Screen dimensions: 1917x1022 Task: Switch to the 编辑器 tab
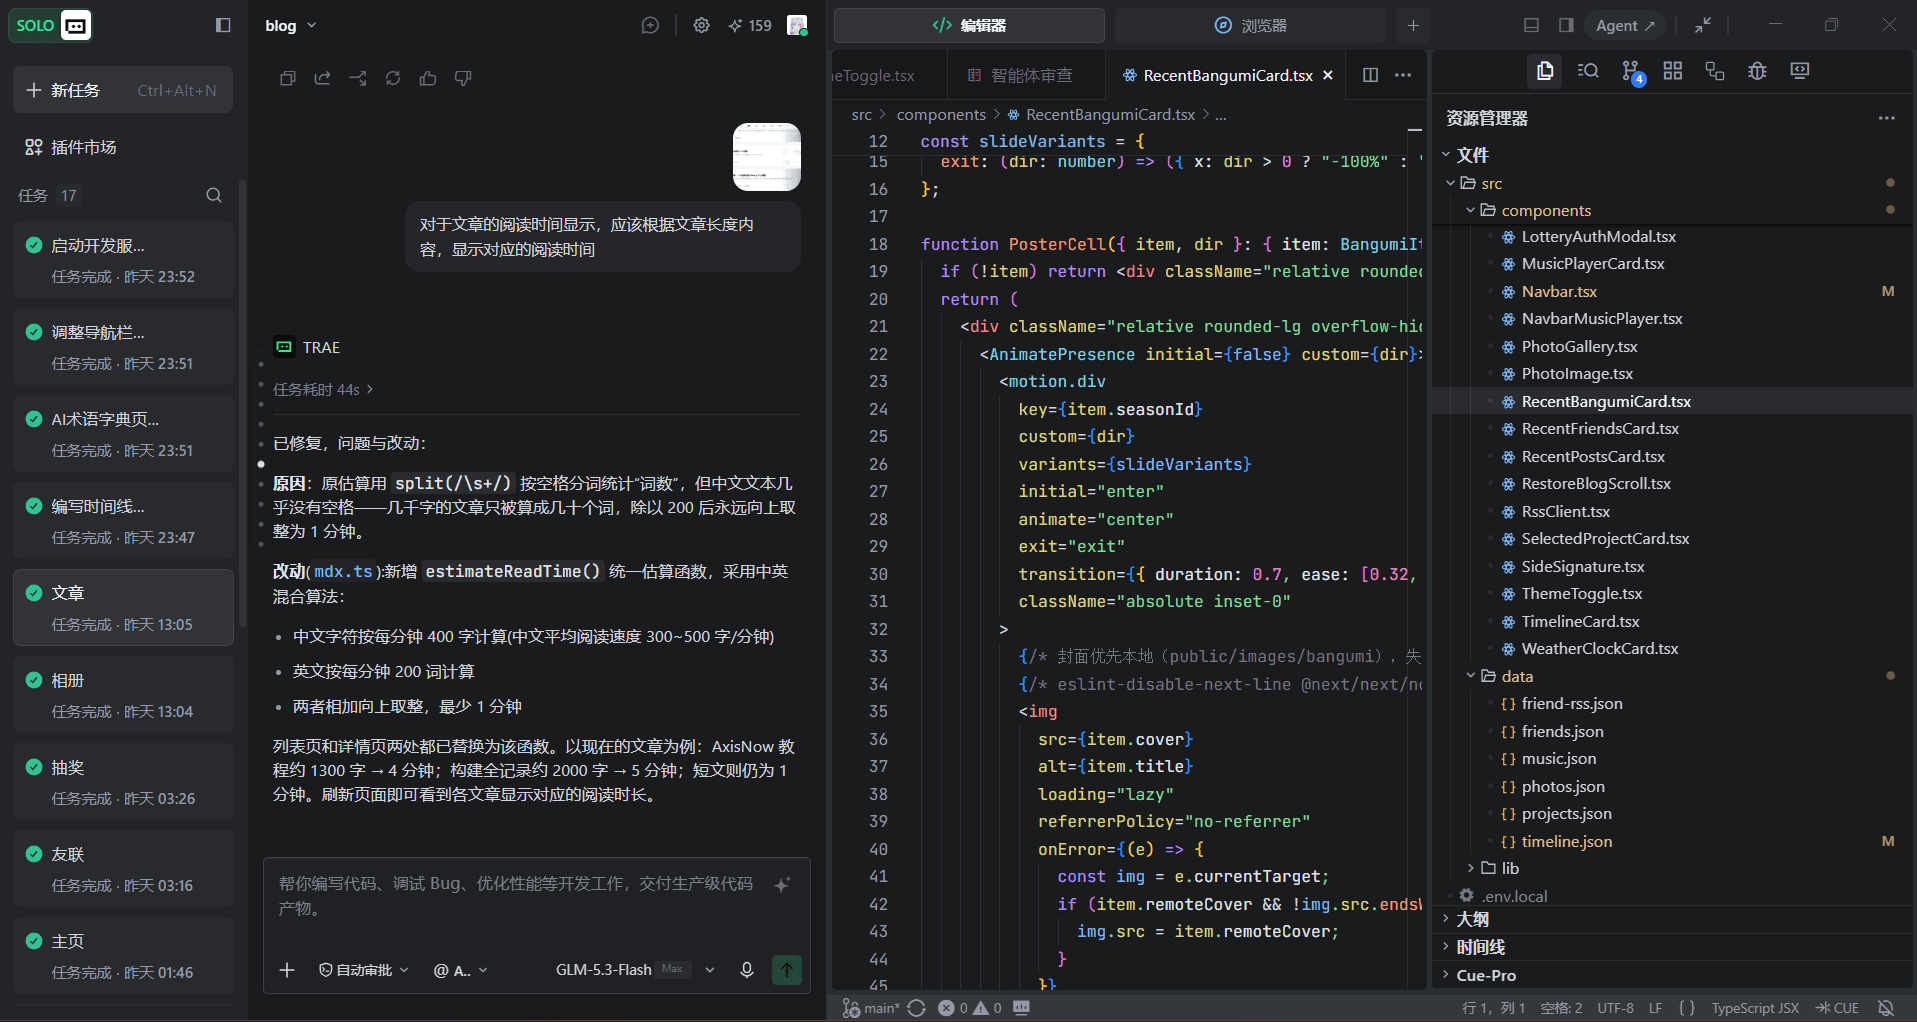pos(969,25)
